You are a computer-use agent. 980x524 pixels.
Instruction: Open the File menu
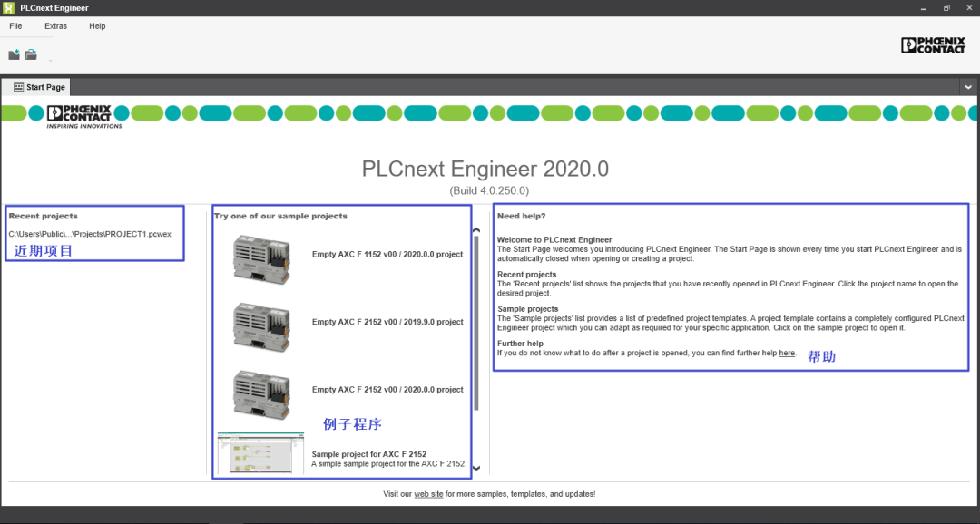(x=16, y=26)
